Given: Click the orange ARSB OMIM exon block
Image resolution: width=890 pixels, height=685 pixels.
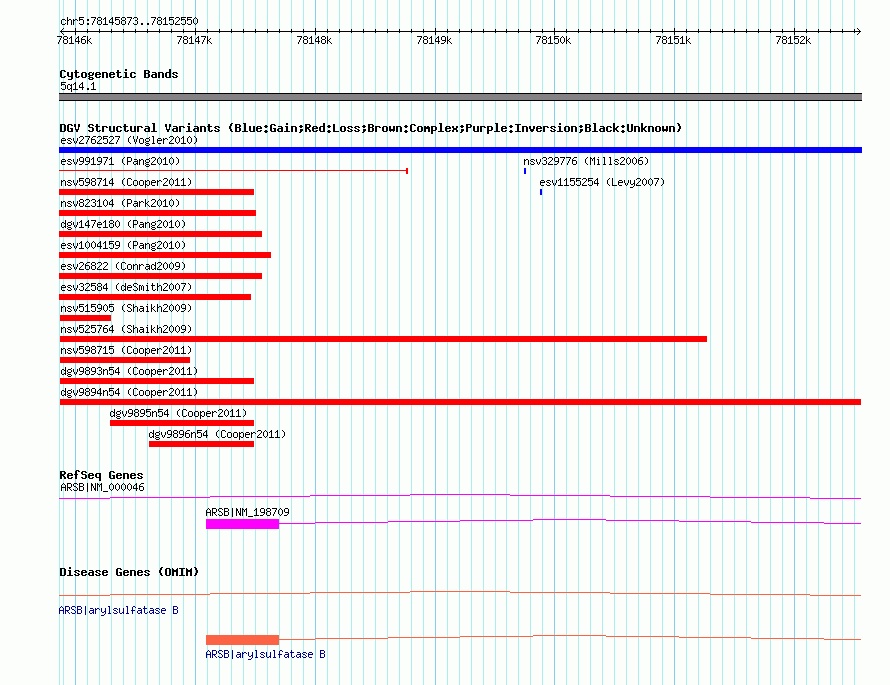Looking at the screenshot, I should pyautogui.click(x=242, y=640).
